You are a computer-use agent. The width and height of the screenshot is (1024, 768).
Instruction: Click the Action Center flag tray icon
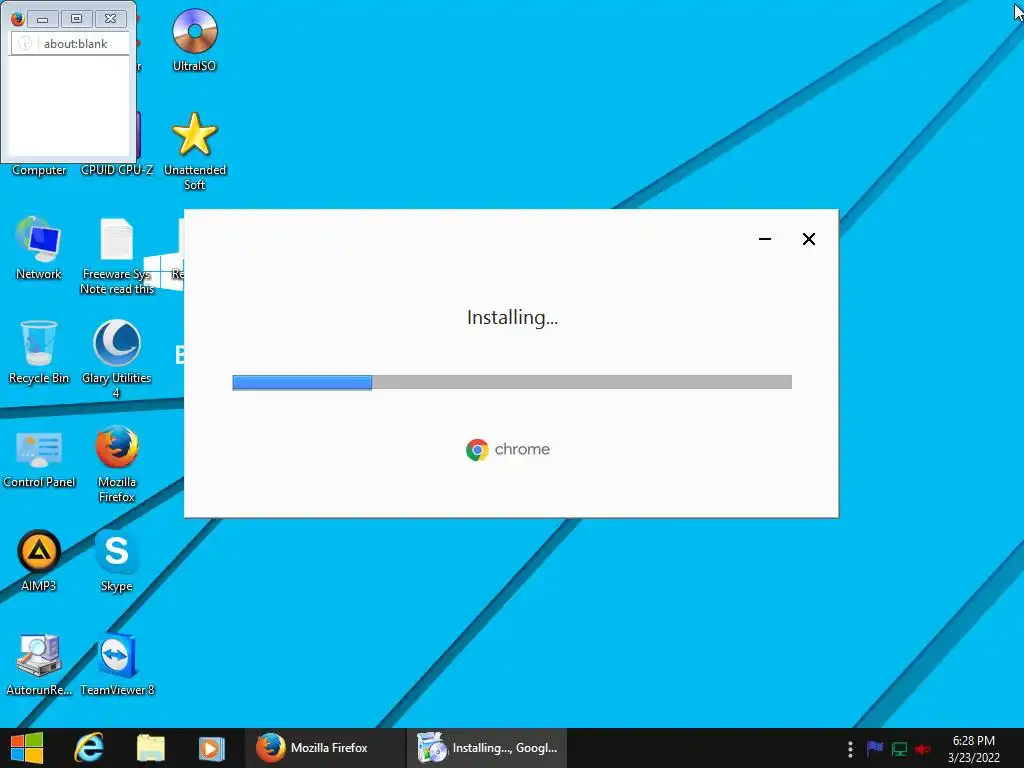(874, 748)
